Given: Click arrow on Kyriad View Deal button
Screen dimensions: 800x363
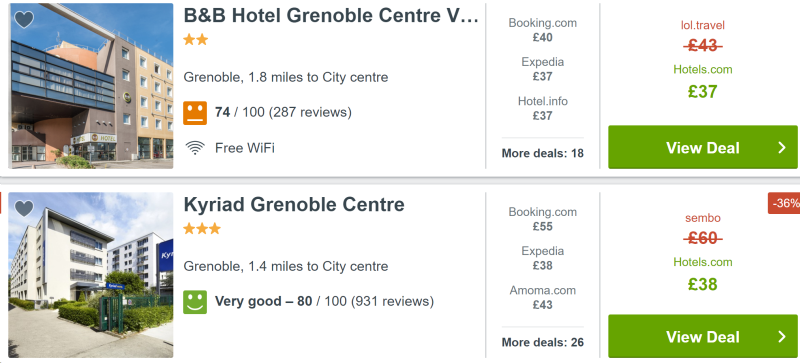Looking at the screenshot, I should 782,336.
